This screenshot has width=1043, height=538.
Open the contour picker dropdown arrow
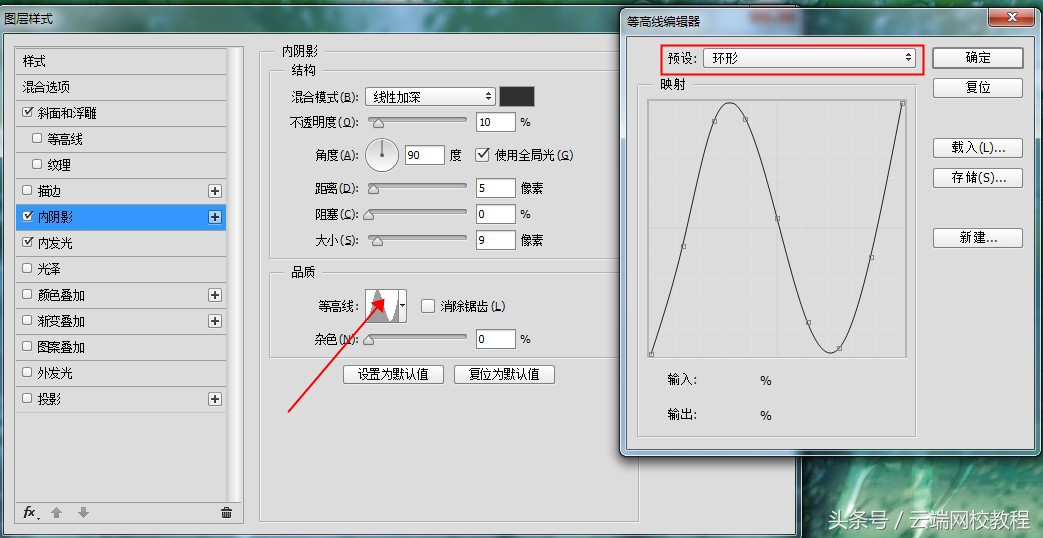(x=402, y=306)
